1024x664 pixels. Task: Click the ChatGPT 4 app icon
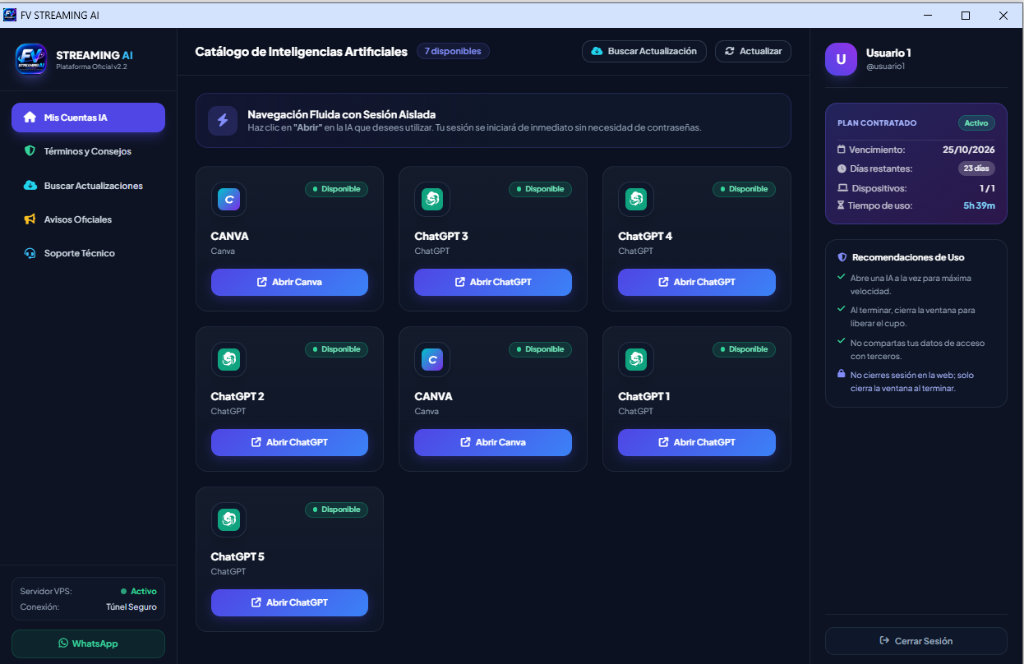635,198
